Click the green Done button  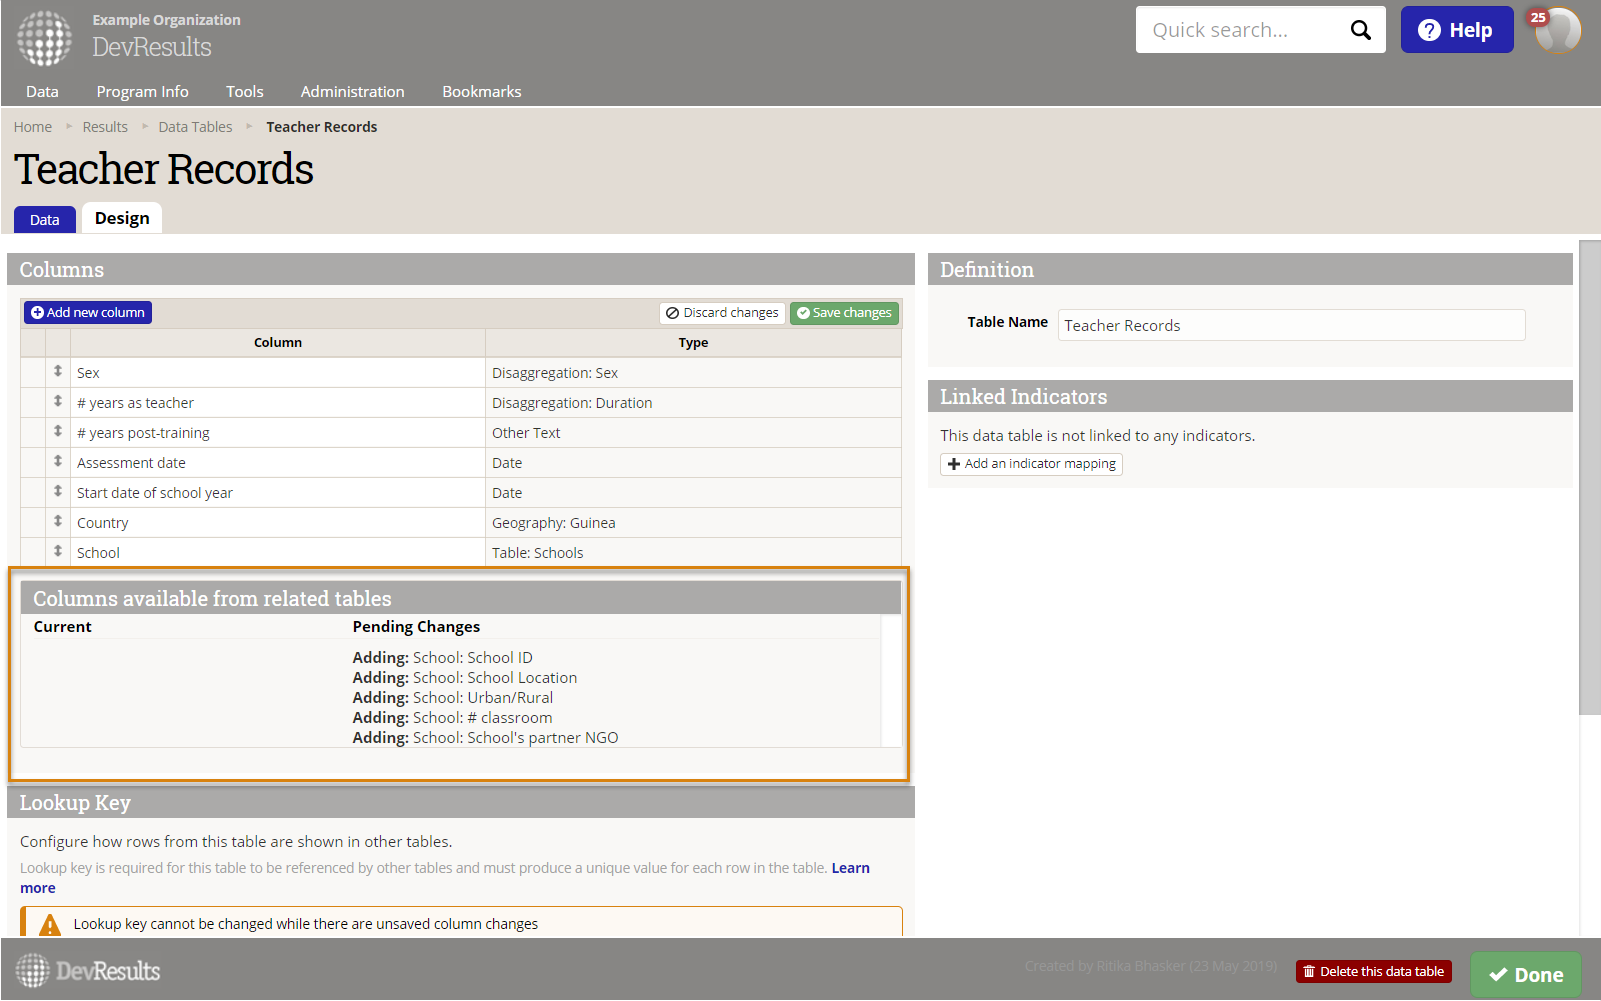pos(1526,974)
